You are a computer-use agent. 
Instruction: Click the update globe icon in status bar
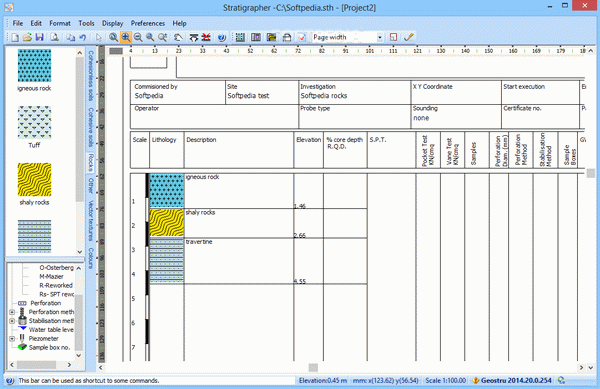point(561,381)
